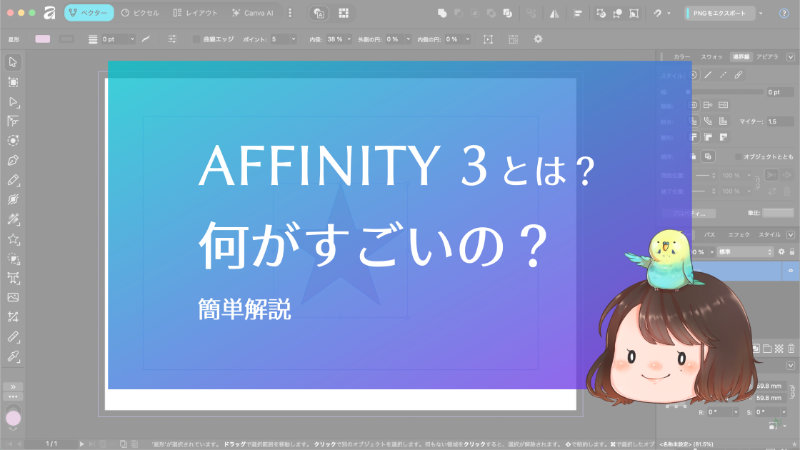The image size is (800, 450).
Task: Click the pink fill color swatch in context bar
Action: [42, 39]
